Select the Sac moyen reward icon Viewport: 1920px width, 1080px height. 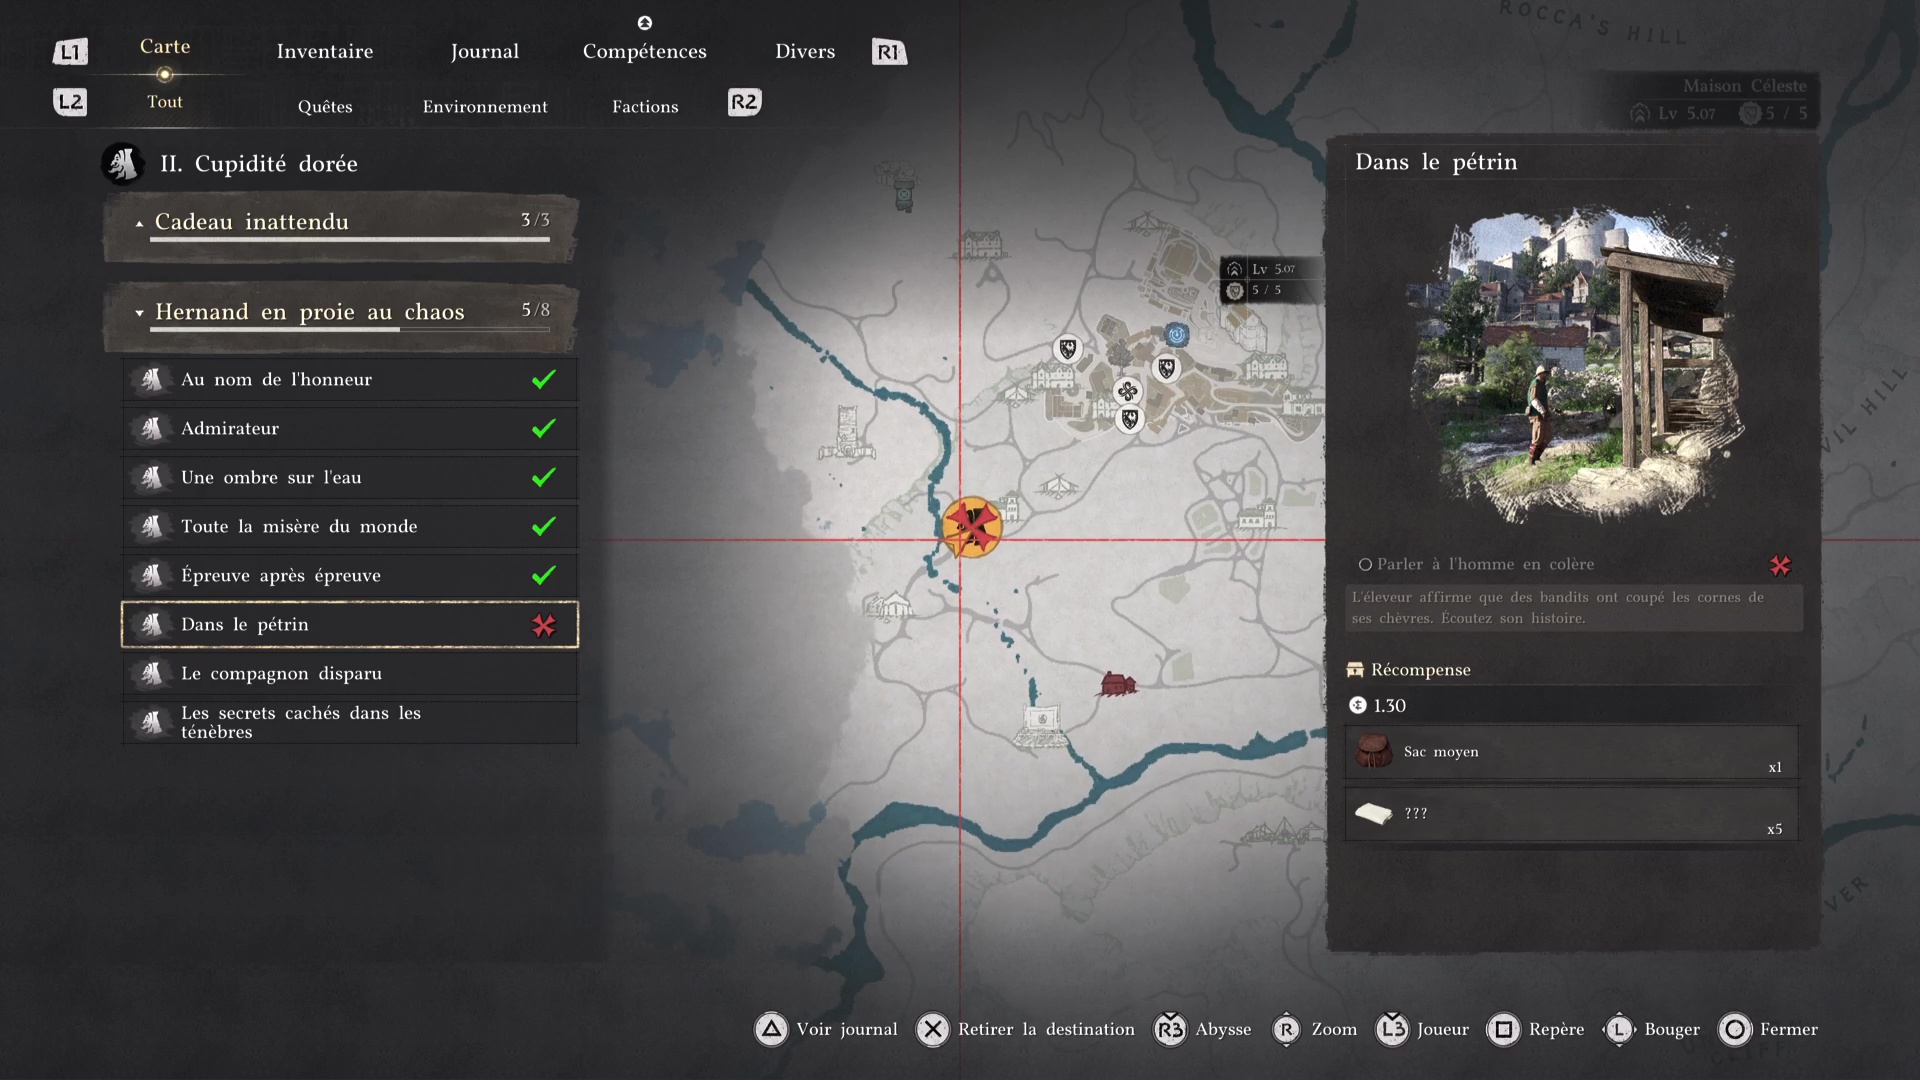pos(1373,751)
